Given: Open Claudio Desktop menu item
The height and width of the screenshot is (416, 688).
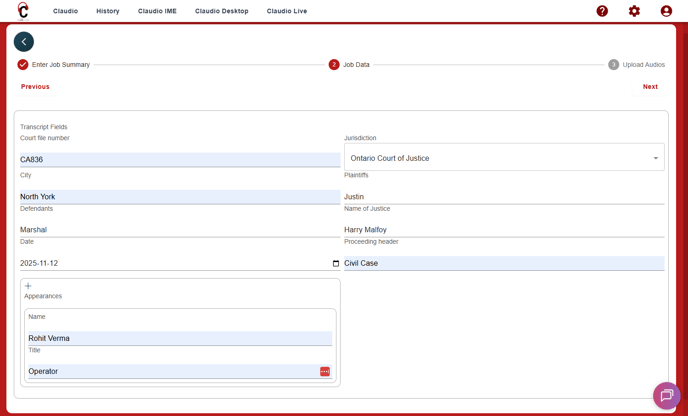Looking at the screenshot, I should [x=222, y=11].
